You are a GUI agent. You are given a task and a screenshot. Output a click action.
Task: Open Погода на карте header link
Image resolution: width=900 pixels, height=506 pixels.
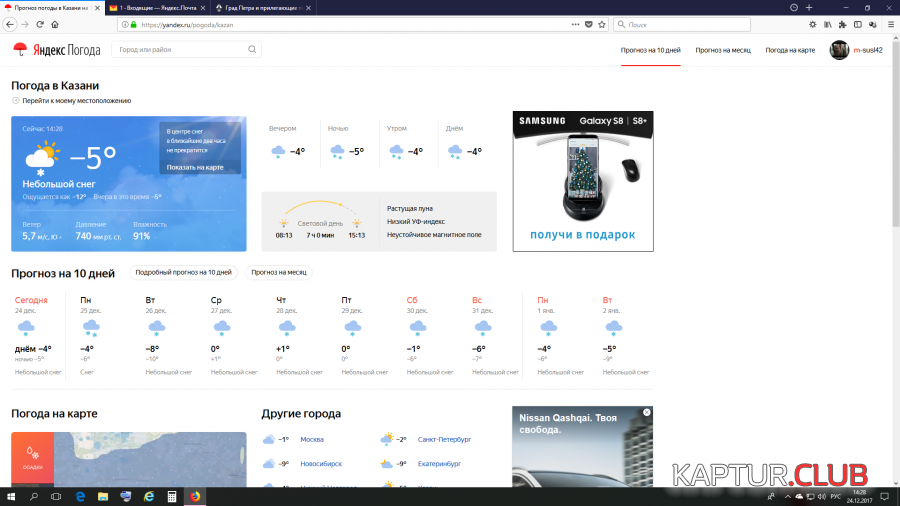790,50
